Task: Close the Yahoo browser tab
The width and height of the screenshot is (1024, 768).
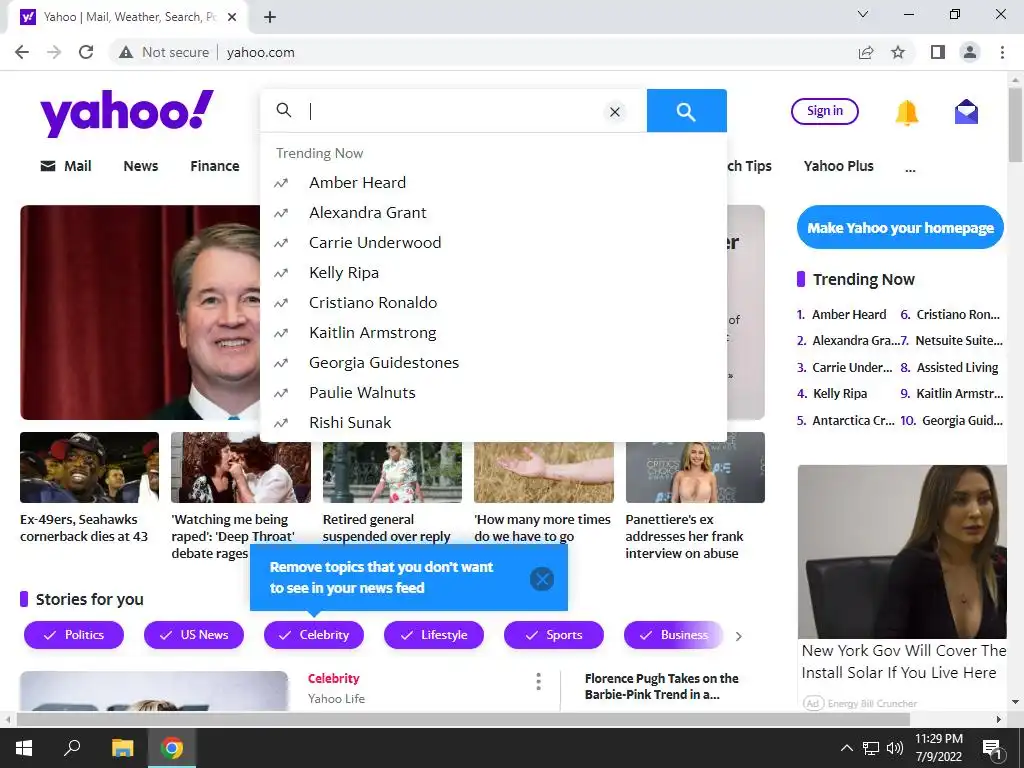Action: (x=232, y=17)
